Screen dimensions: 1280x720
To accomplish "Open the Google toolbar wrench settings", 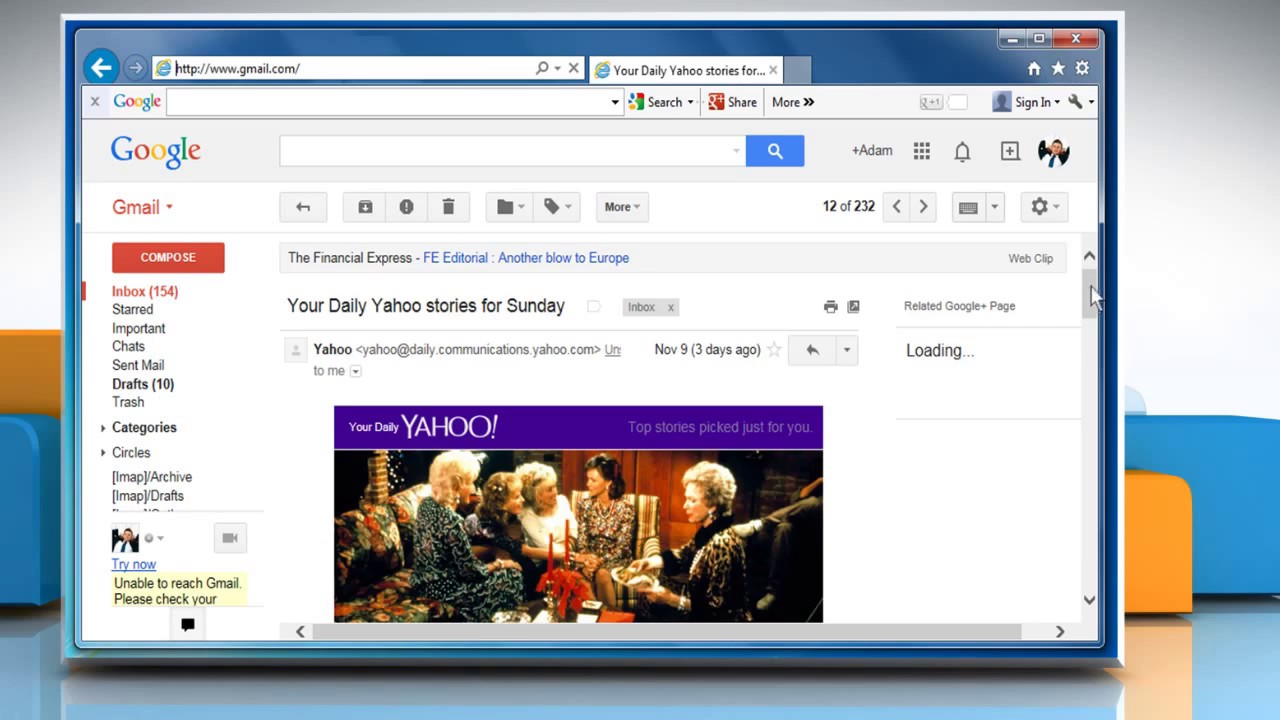I will [1080, 102].
